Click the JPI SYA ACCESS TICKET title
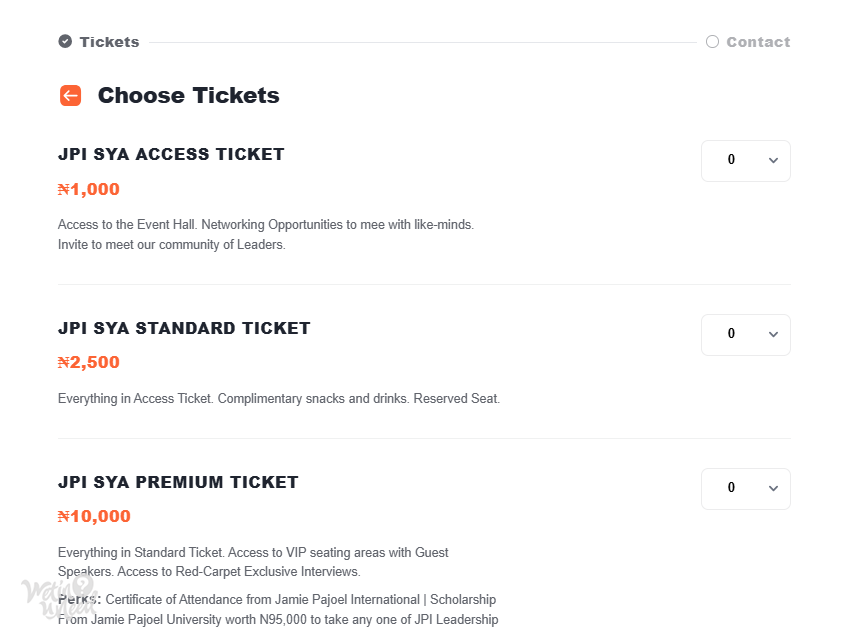The image size is (850, 632). tap(171, 154)
